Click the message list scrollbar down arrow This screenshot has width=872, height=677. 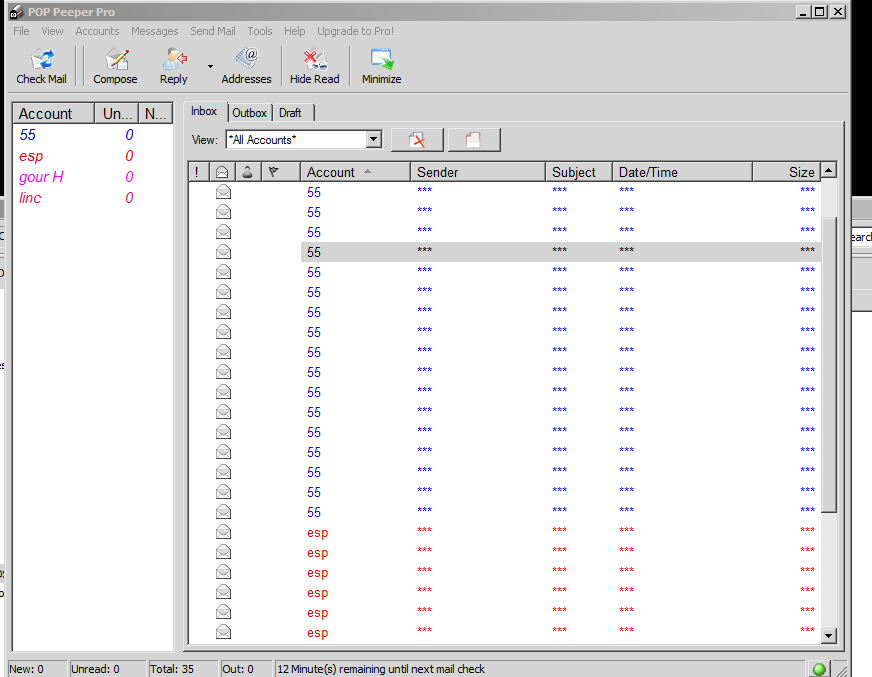pyautogui.click(x=829, y=635)
